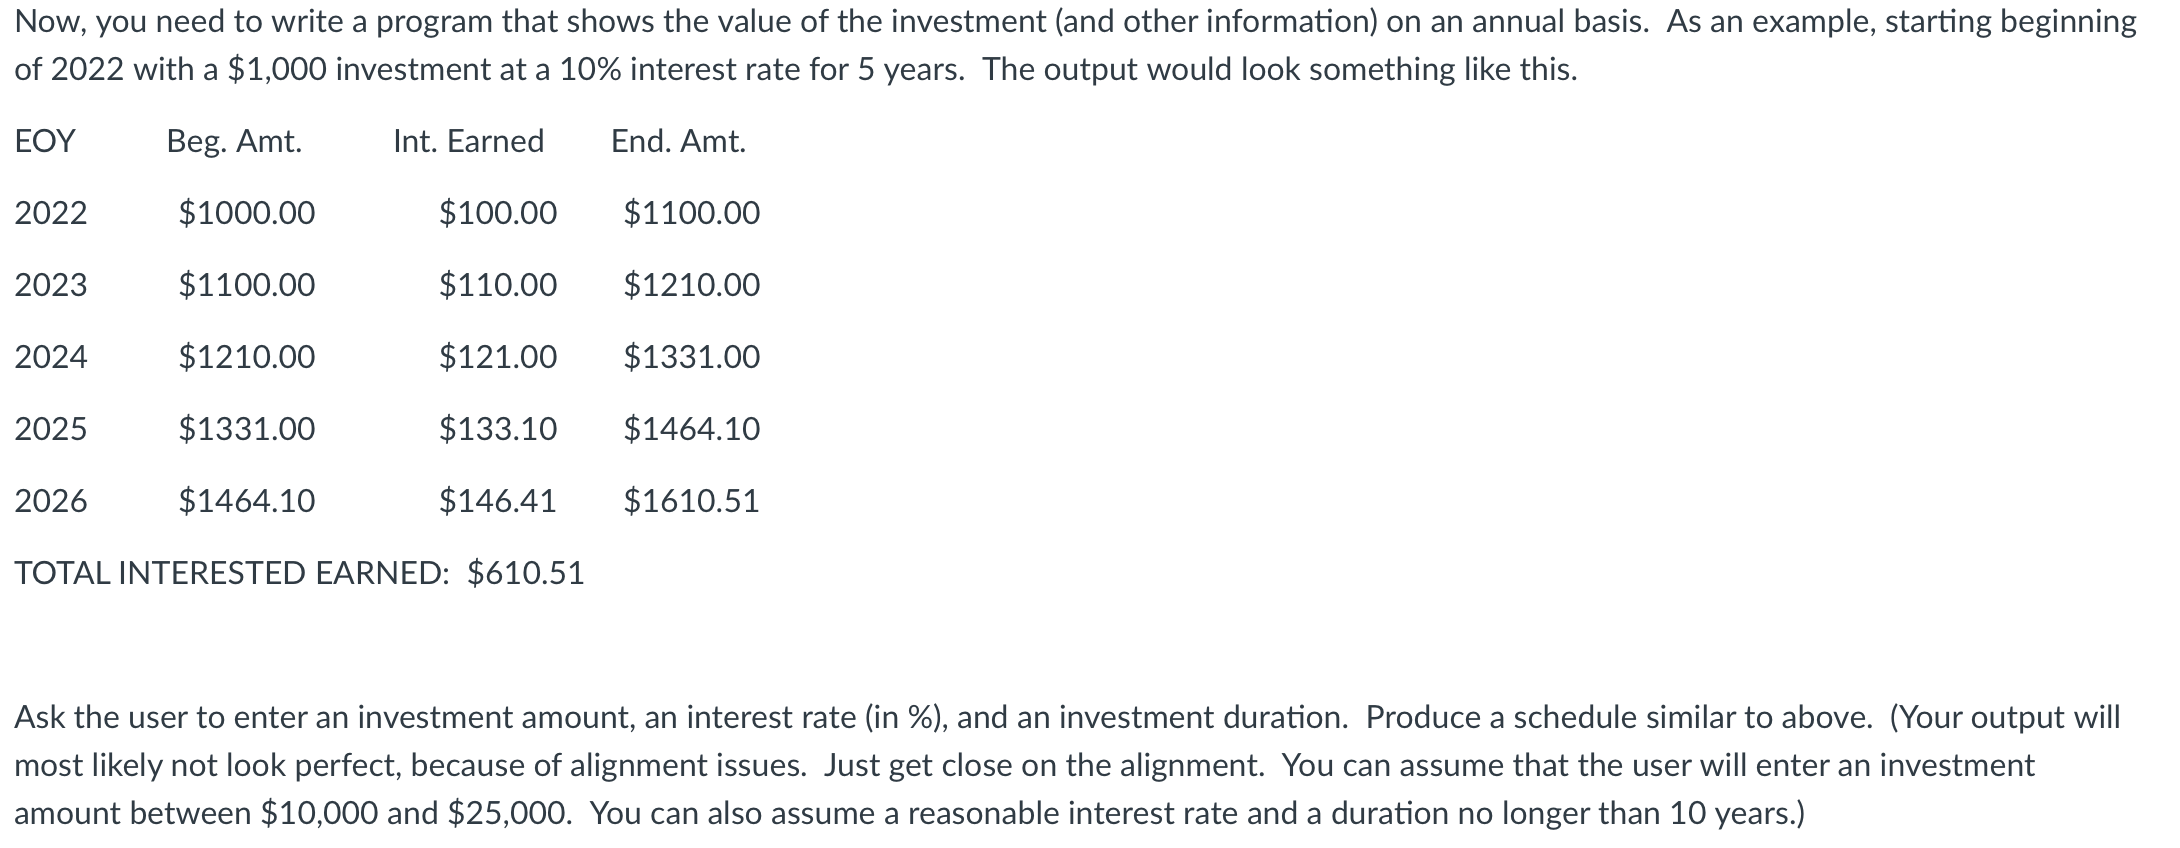The width and height of the screenshot is (2180, 848).
Task: Click the intro sentence starting 'Now, you need'
Action: pos(1075,45)
